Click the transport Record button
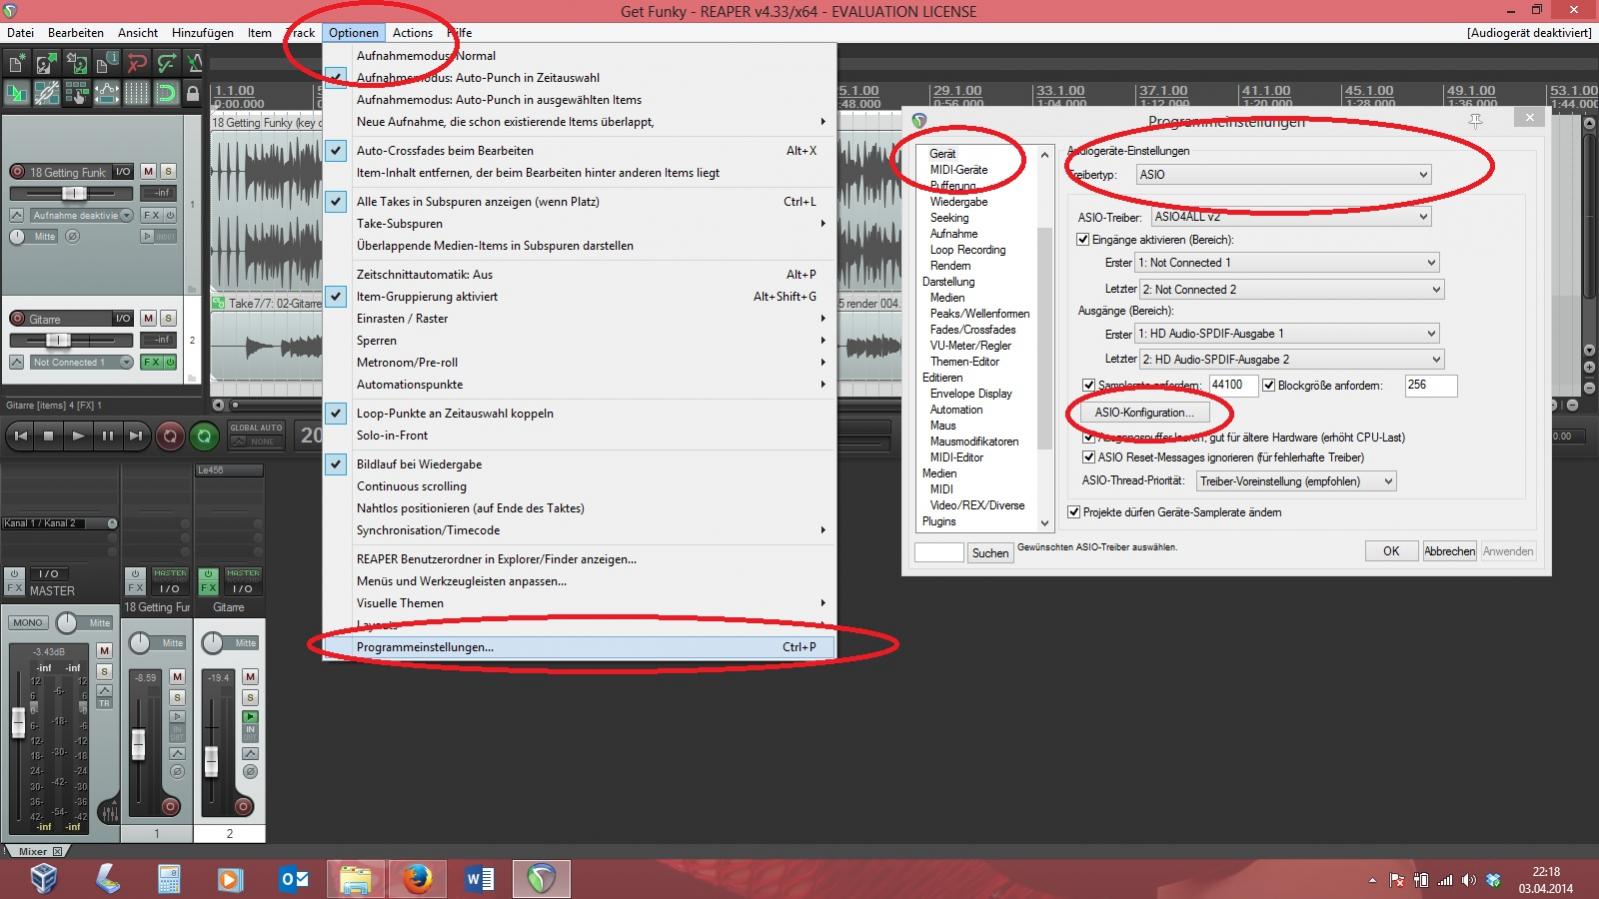 click(170, 436)
